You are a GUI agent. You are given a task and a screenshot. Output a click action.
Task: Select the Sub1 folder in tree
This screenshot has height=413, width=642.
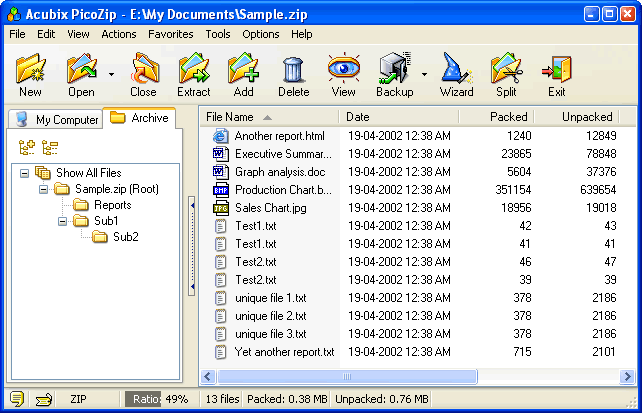[x=96, y=221]
